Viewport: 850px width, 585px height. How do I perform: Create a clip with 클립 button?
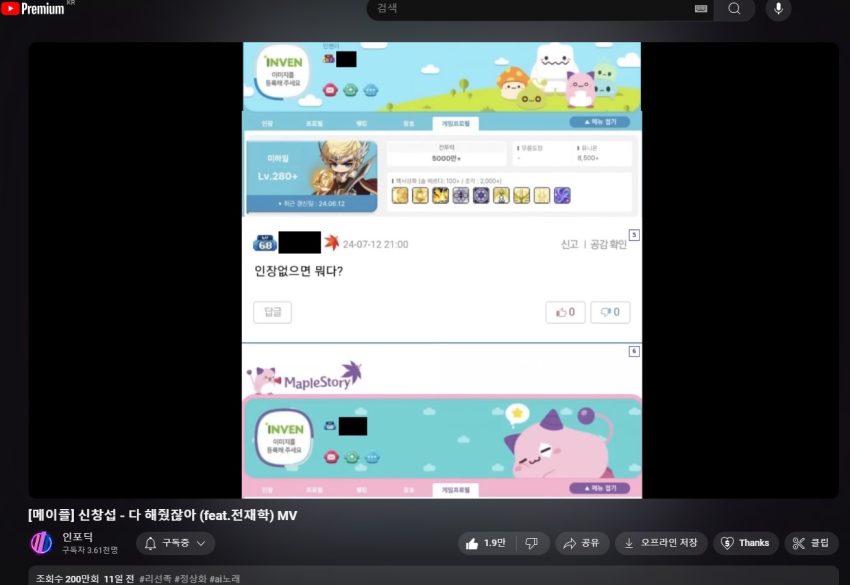point(812,543)
